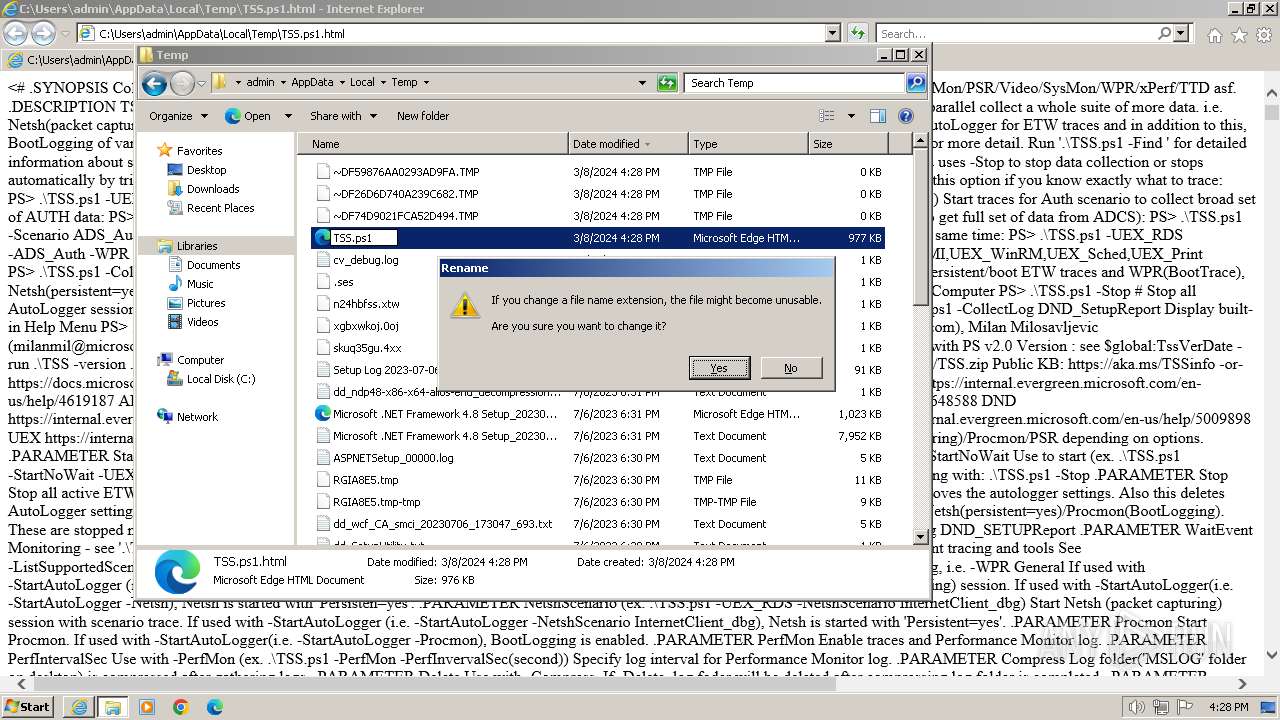Expand the Open button dropdown arrow
1280x720 pixels.
coord(288,116)
